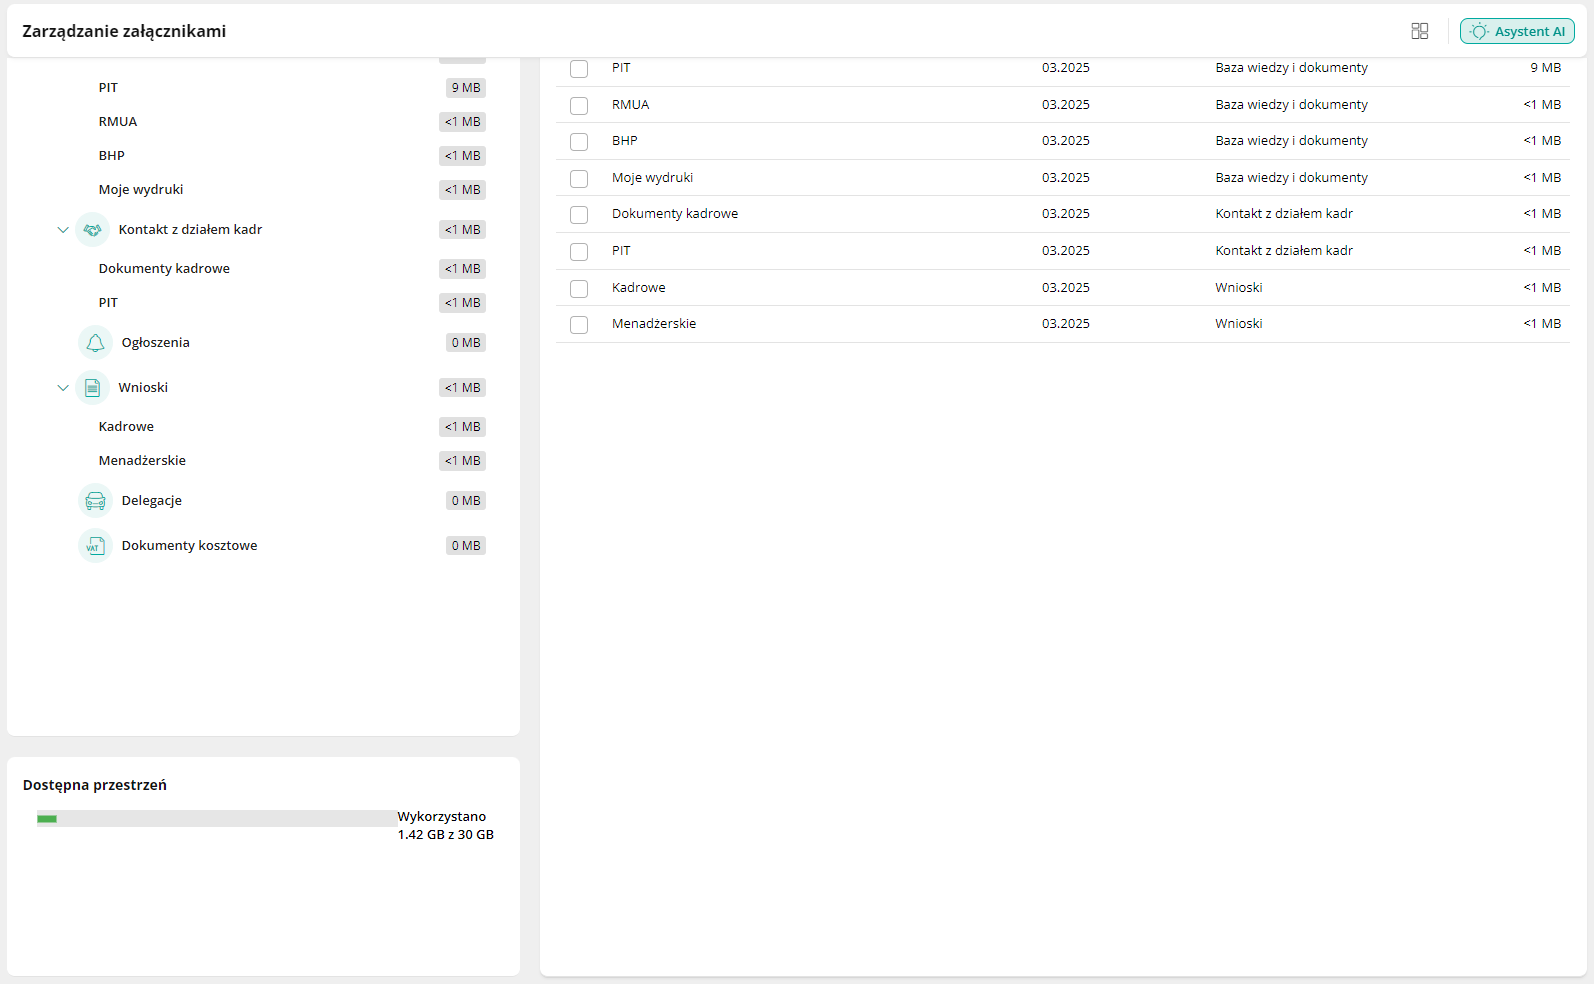
Task: Click the document icon for Wnioski
Action: (93, 388)
